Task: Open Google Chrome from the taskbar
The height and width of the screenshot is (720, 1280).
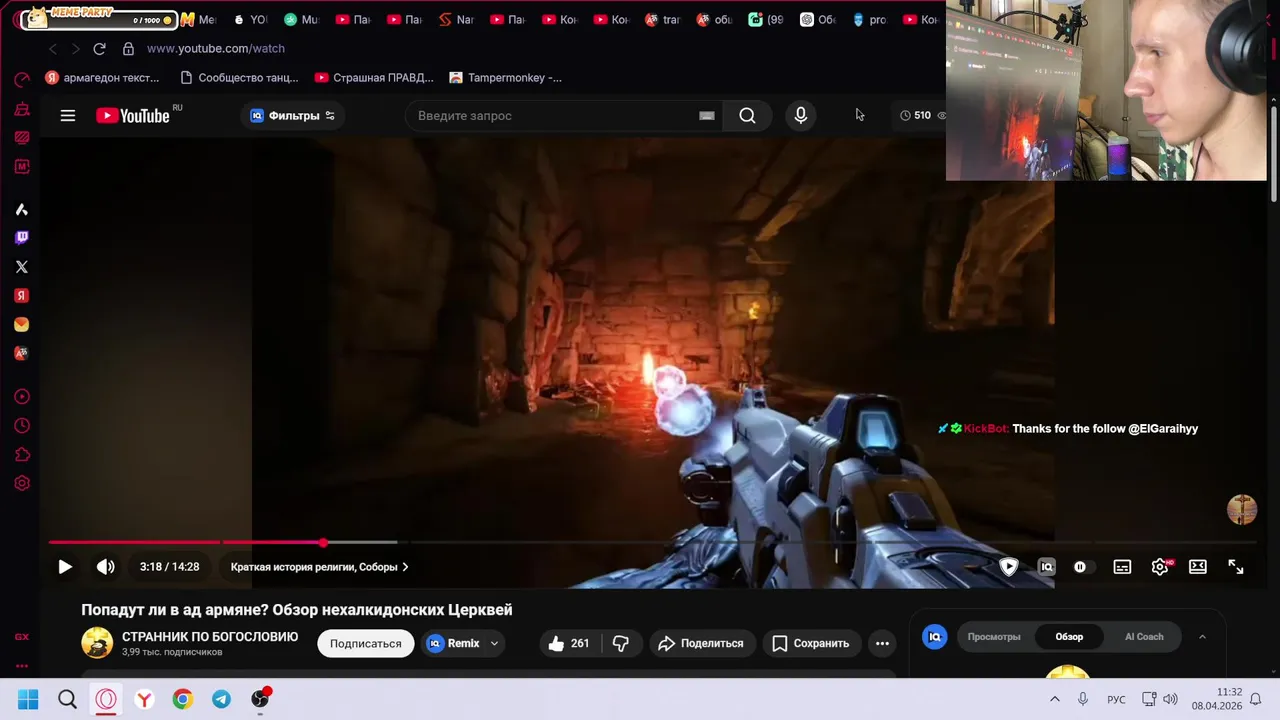Action: point(182,699)
